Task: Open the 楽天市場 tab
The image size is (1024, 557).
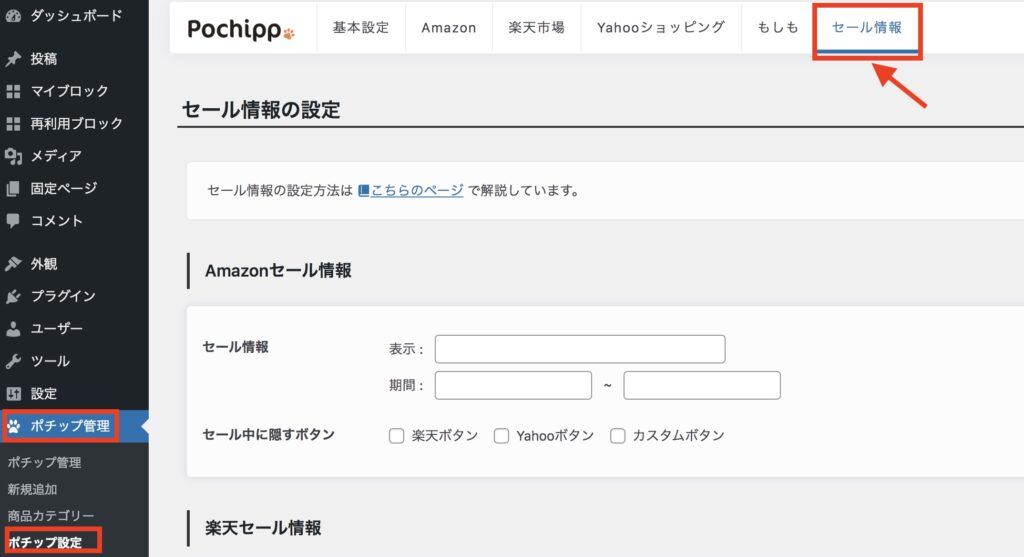Action: [x=536, y=27]
